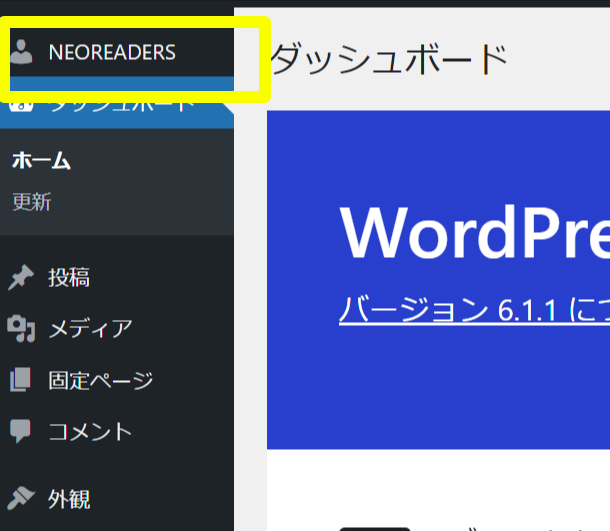Open the 固定ページ menu
This screenshot has width=610, height=531.
(x=101, y=380)
